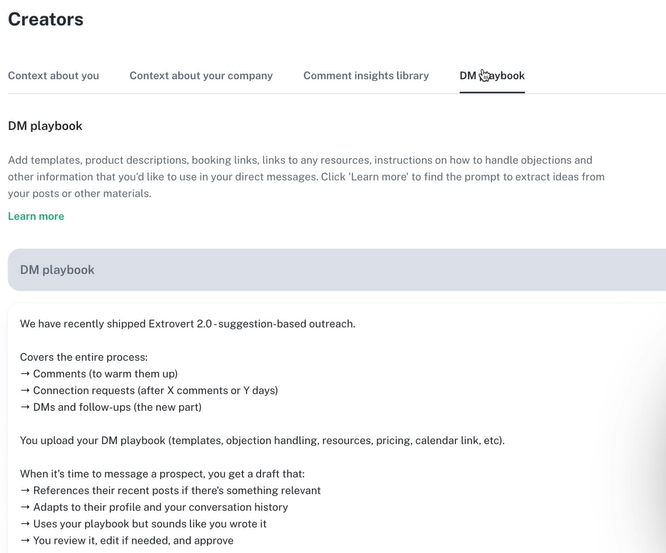Viewport: 666px width, 553px height.
Task: Place cursor in 'You upload your DM playbook' line
Action: [x=262, y=440]
